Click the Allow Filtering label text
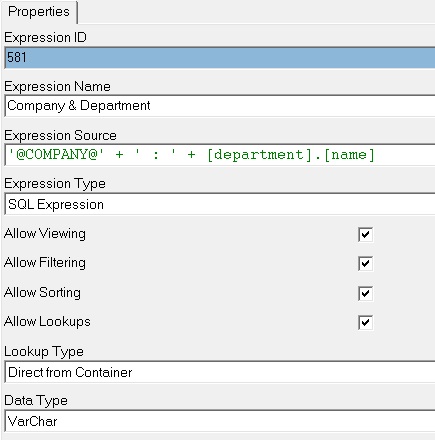The image size is (435, 440). click(x=45, y=263)
